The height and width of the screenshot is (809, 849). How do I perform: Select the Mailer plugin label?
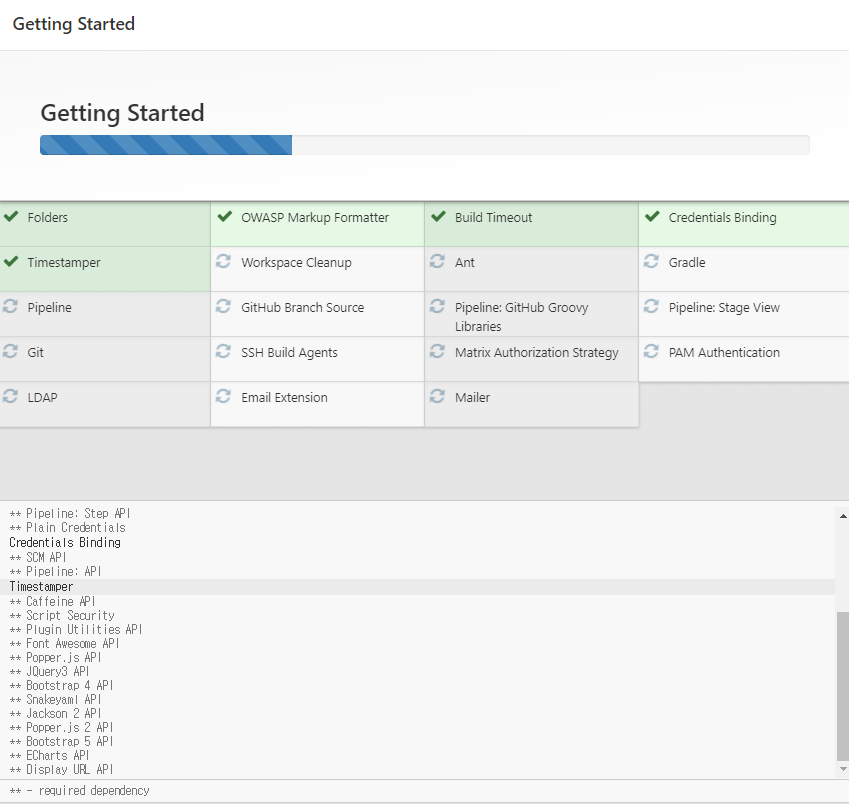tap(472, 397)
